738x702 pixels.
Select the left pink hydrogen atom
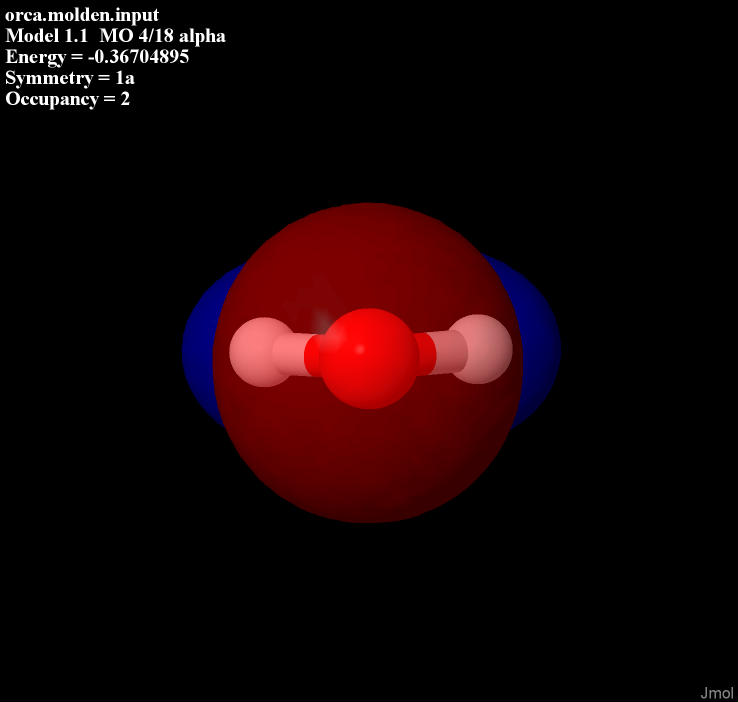click(x=262, y=352)
